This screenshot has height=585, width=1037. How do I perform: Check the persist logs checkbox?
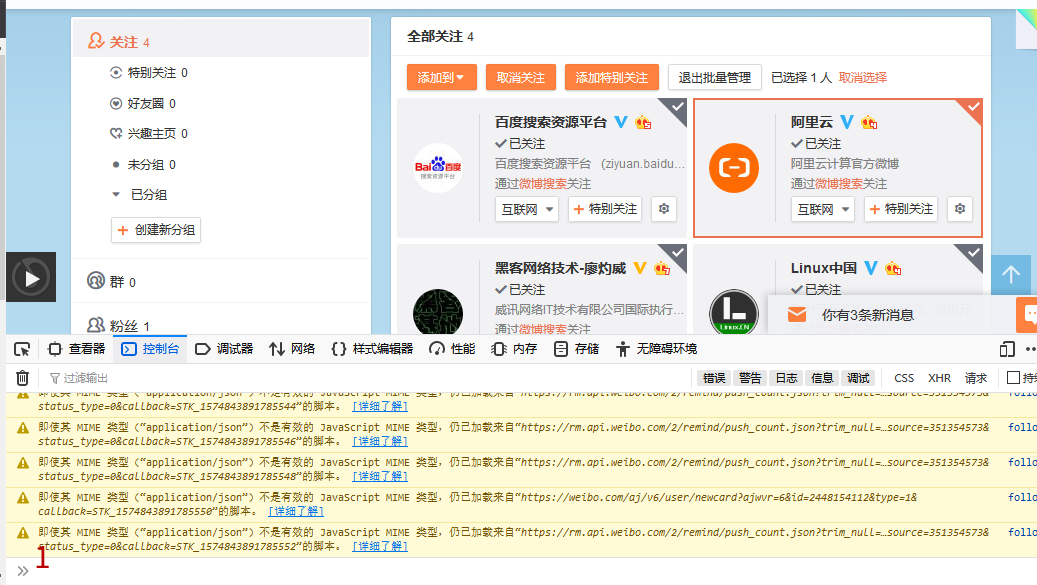(x=1013, y=377)
